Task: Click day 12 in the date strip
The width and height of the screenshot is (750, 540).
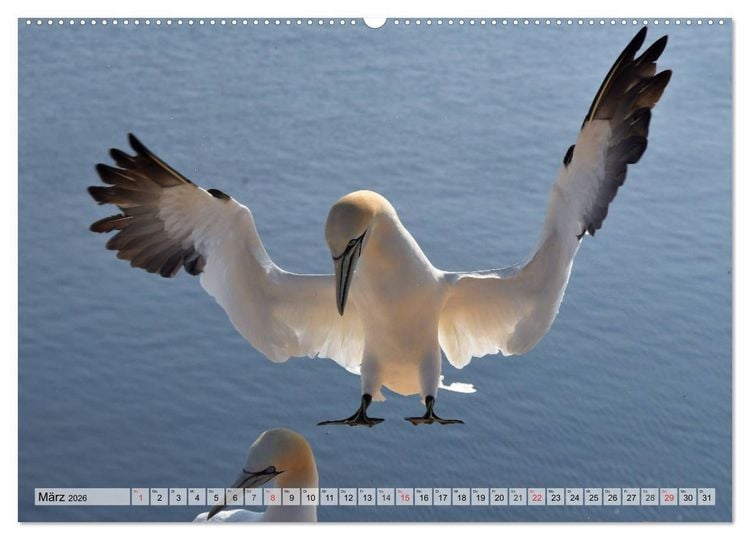Action: coord(348,497)
